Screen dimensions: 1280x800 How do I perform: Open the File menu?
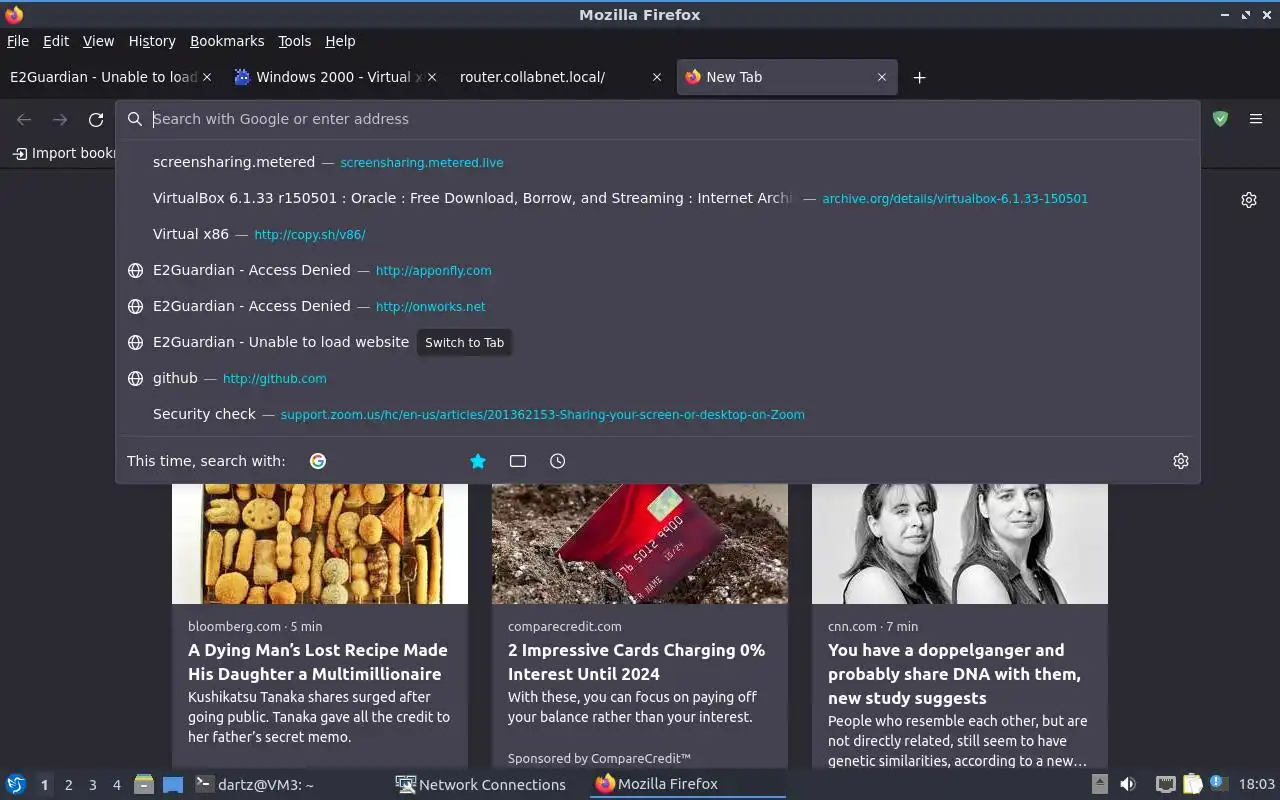pos(18,41)
